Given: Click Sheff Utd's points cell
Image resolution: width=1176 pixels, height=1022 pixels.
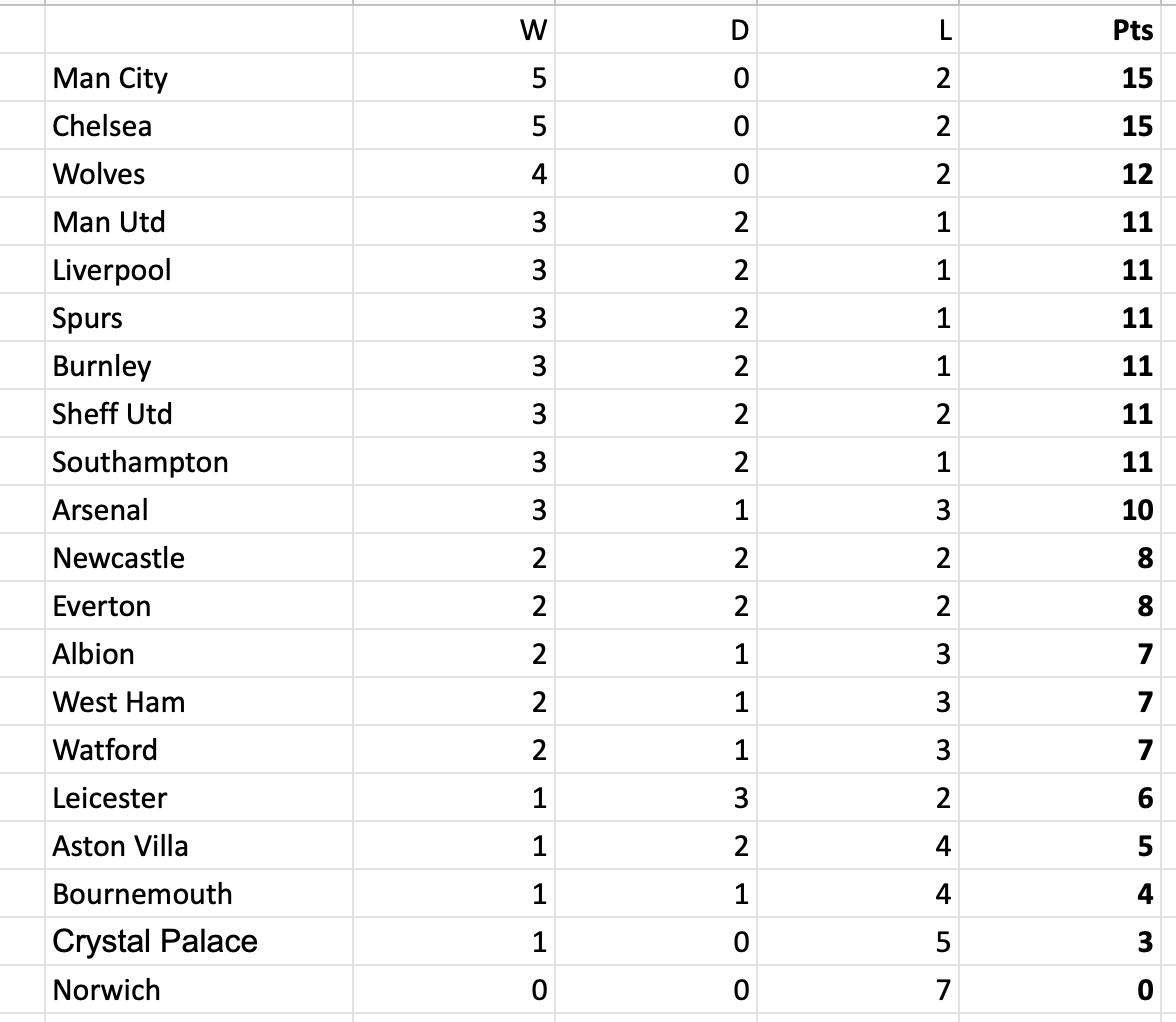Looking at the screenshot, I should coord(1060,413).
